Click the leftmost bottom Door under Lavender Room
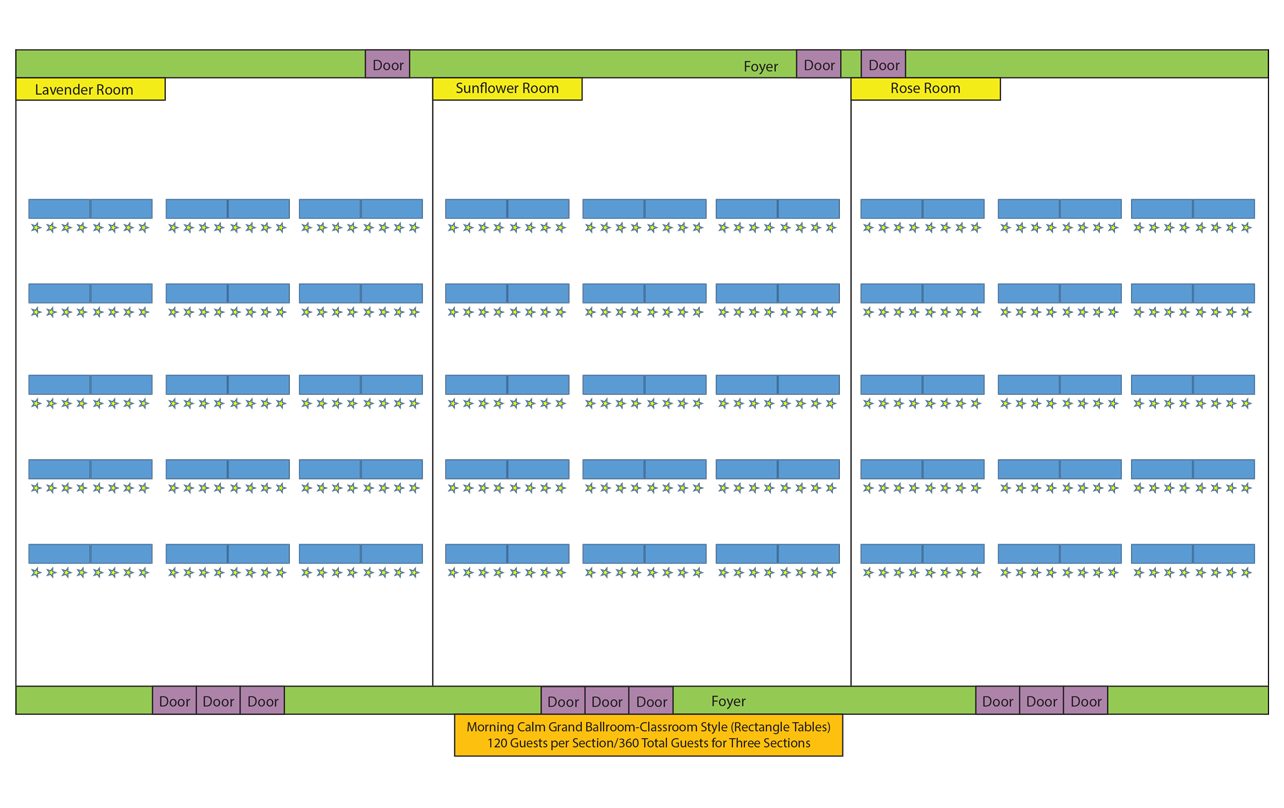 pos(174,700)
